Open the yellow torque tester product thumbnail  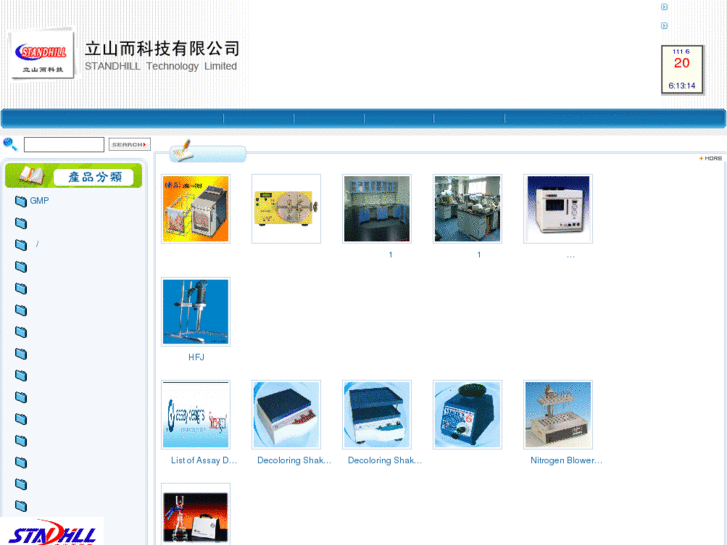286,209
